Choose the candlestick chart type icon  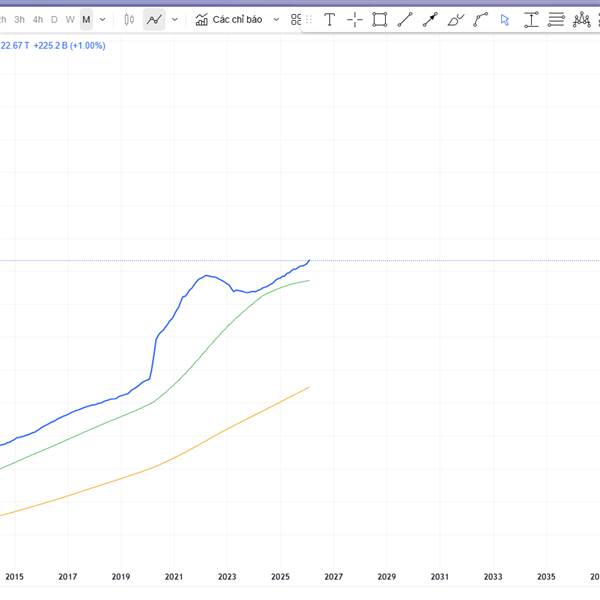coord(129,19)
